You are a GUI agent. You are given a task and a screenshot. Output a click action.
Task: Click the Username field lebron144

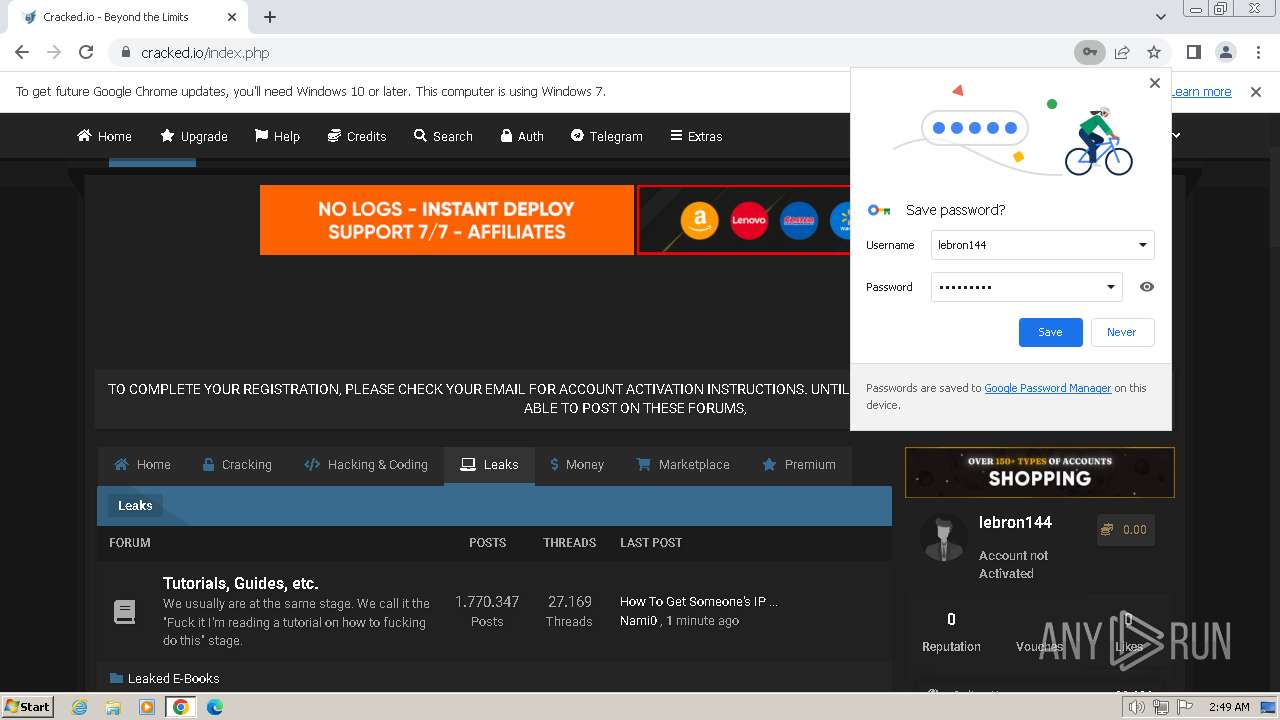coord(1042,245)
